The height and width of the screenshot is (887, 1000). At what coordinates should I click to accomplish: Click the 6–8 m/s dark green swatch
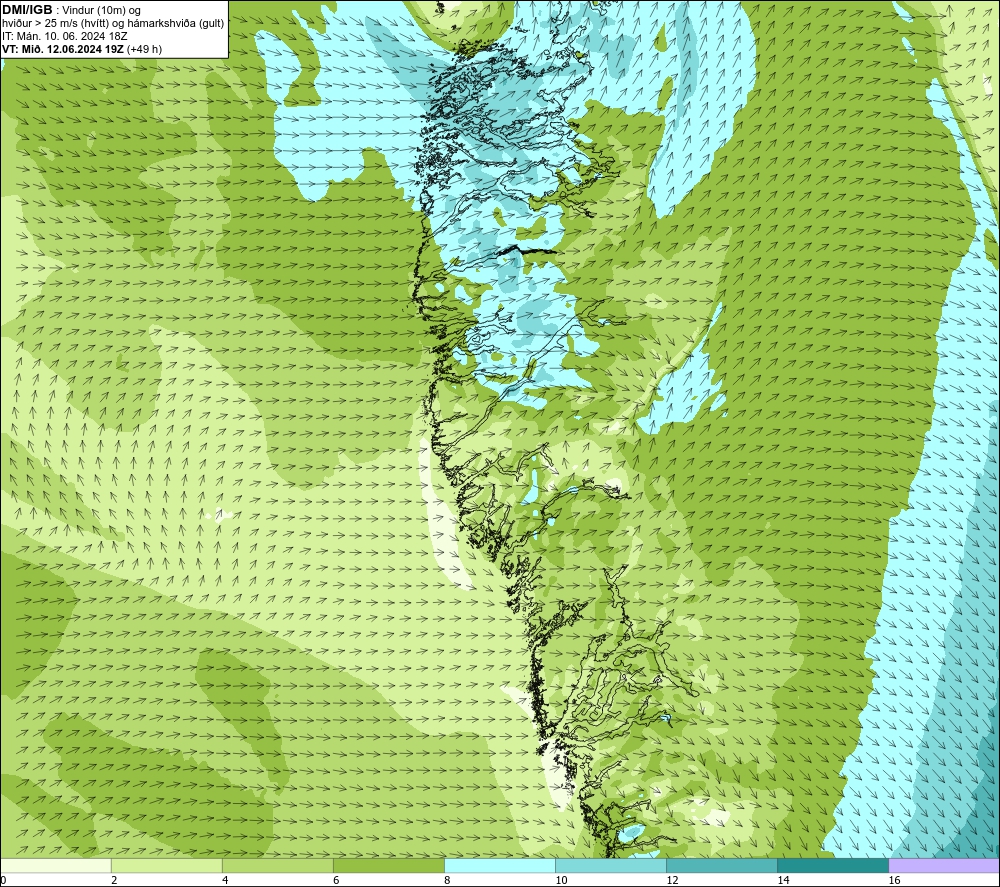point(388,865)
